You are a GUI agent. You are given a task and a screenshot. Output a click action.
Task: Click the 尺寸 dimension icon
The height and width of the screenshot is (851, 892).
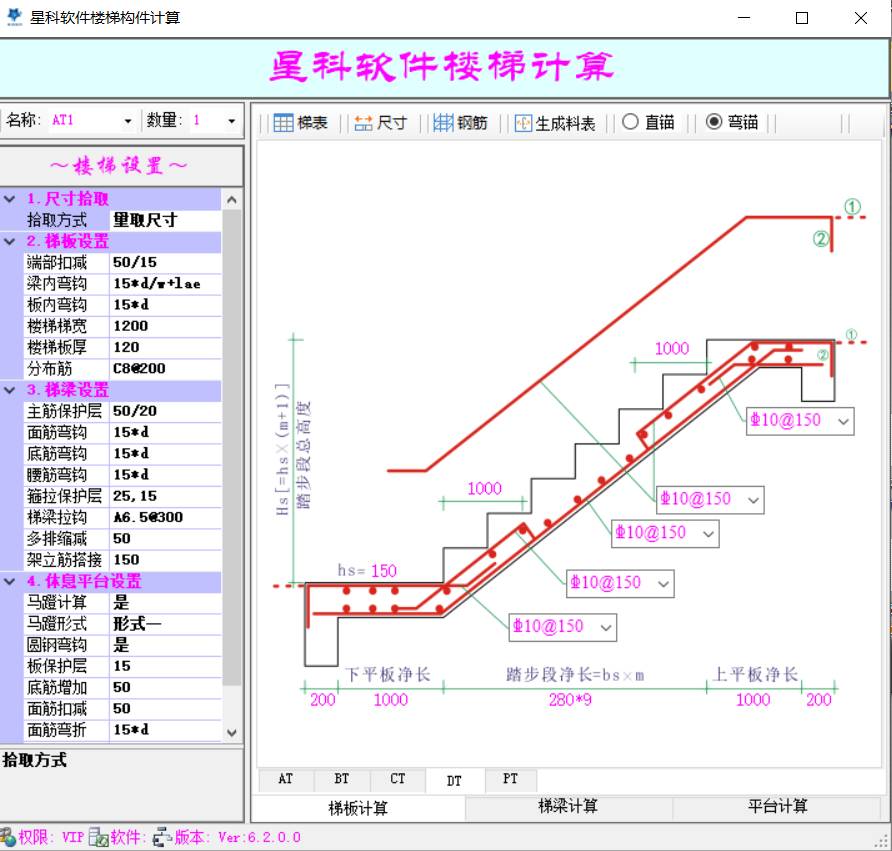pos(363,122)
